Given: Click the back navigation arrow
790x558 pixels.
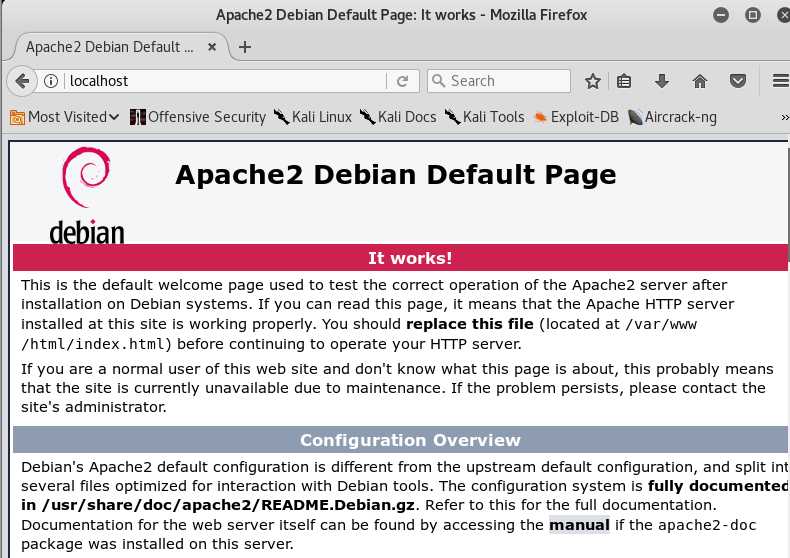Looking at the screenshot, I should tap(19, 81).
